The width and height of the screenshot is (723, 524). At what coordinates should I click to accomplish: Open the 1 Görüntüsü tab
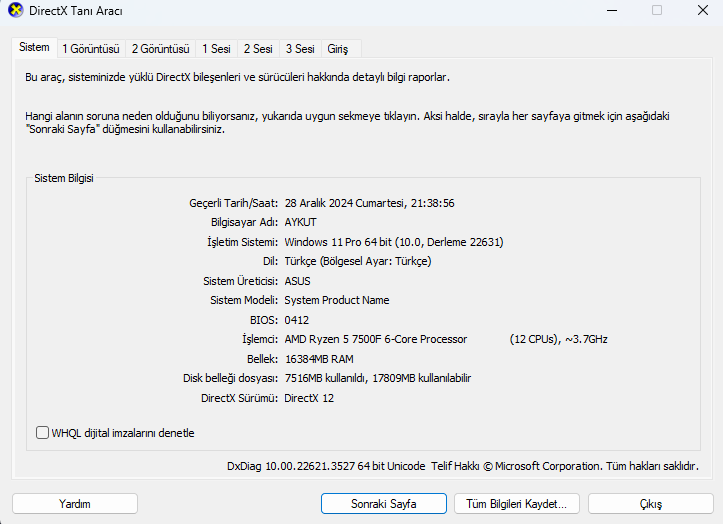coord(91,49)
